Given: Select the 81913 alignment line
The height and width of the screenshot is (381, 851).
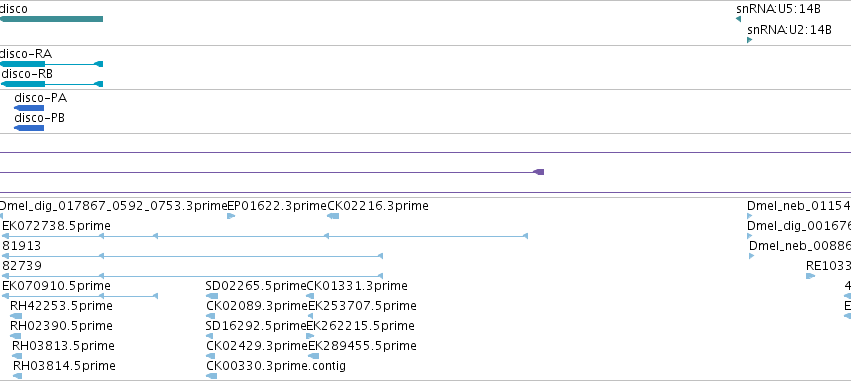Looking at the screenshot, I should click(x=193, y=256).
